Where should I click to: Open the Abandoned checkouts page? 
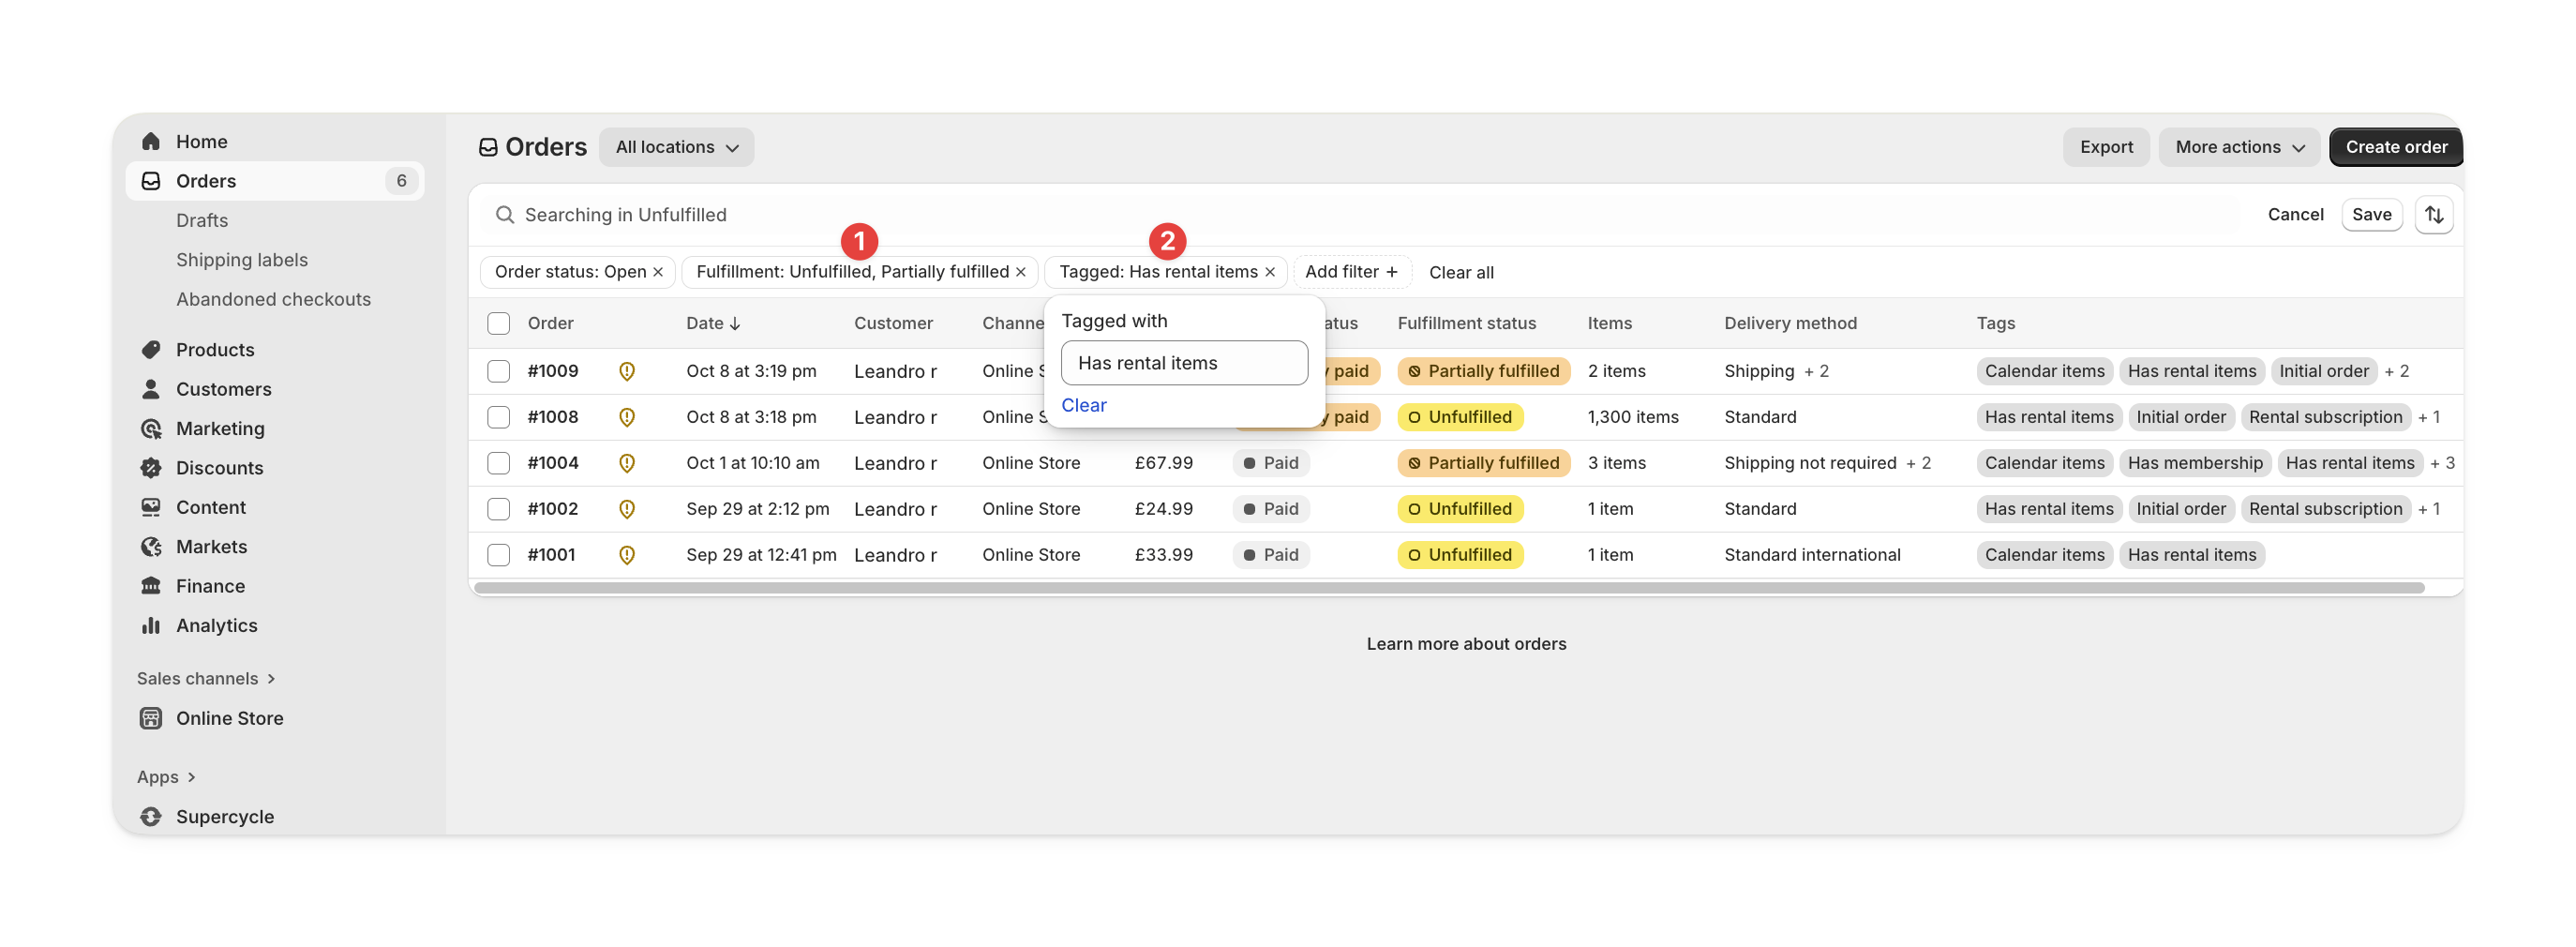(x=273, y=298)
